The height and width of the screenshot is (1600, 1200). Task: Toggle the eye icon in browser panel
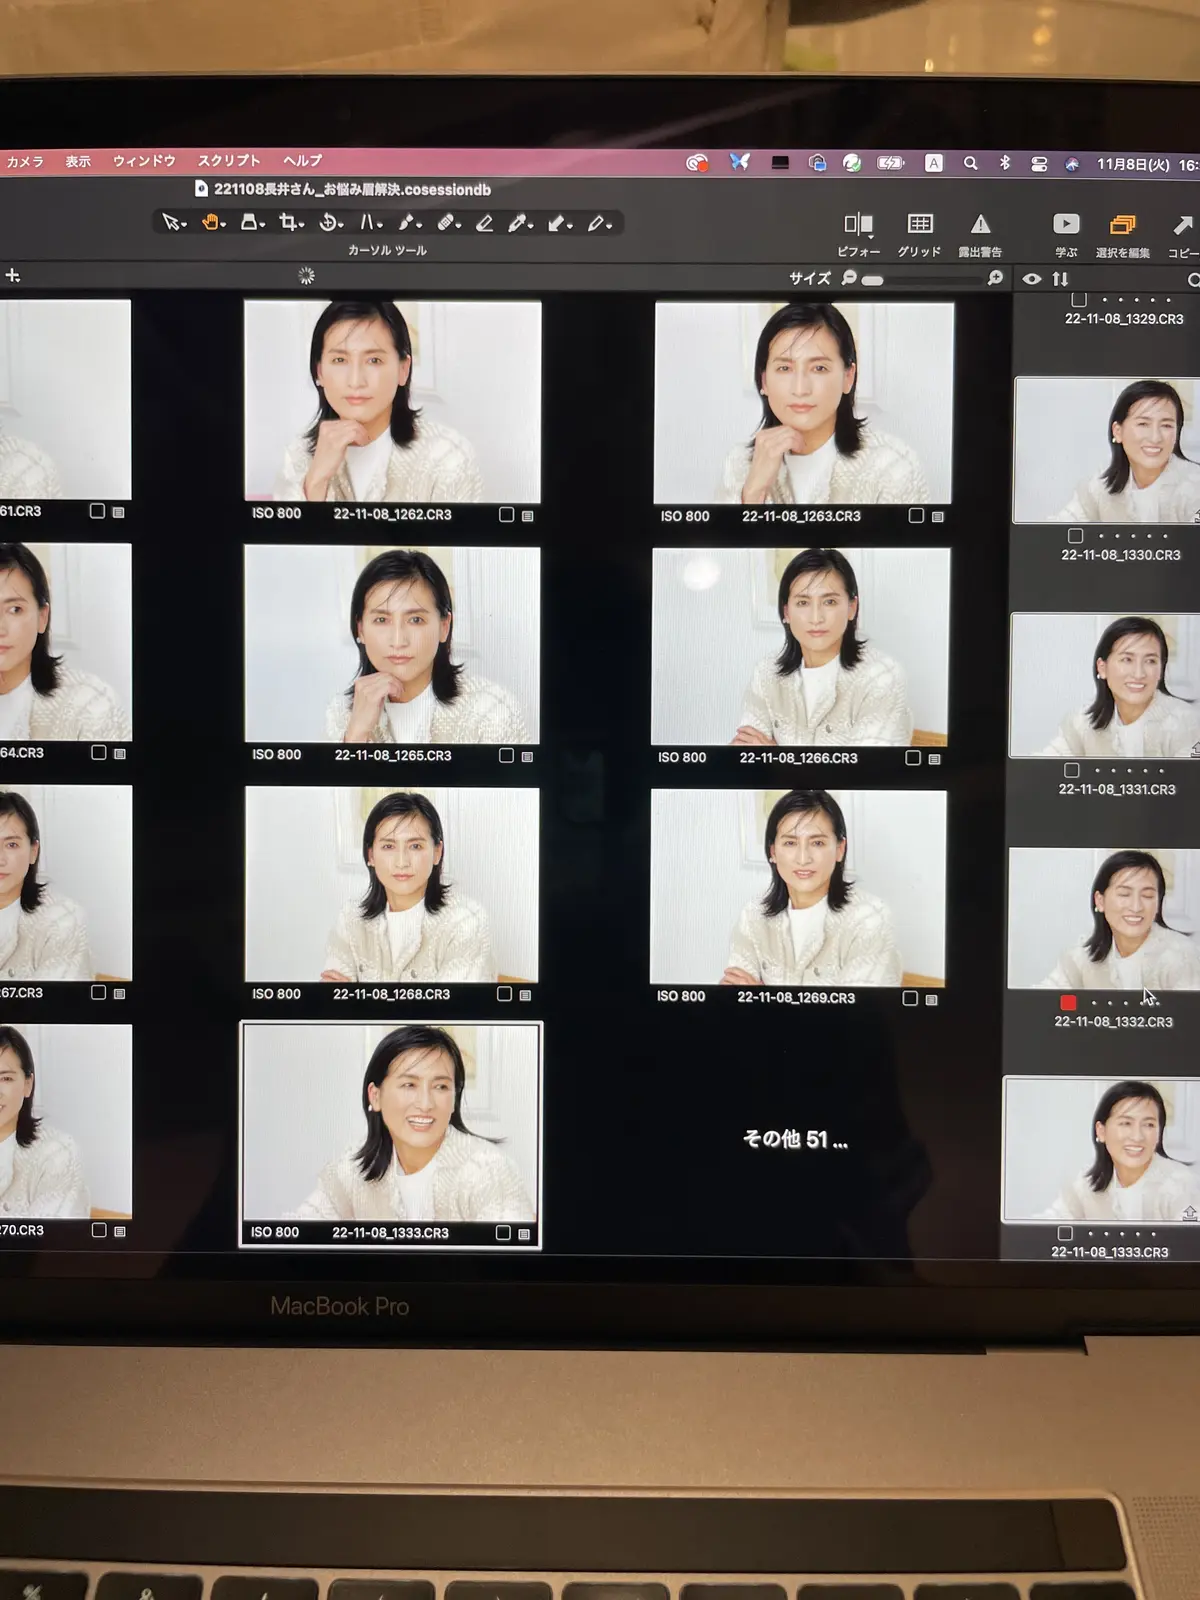point(1031,279)
